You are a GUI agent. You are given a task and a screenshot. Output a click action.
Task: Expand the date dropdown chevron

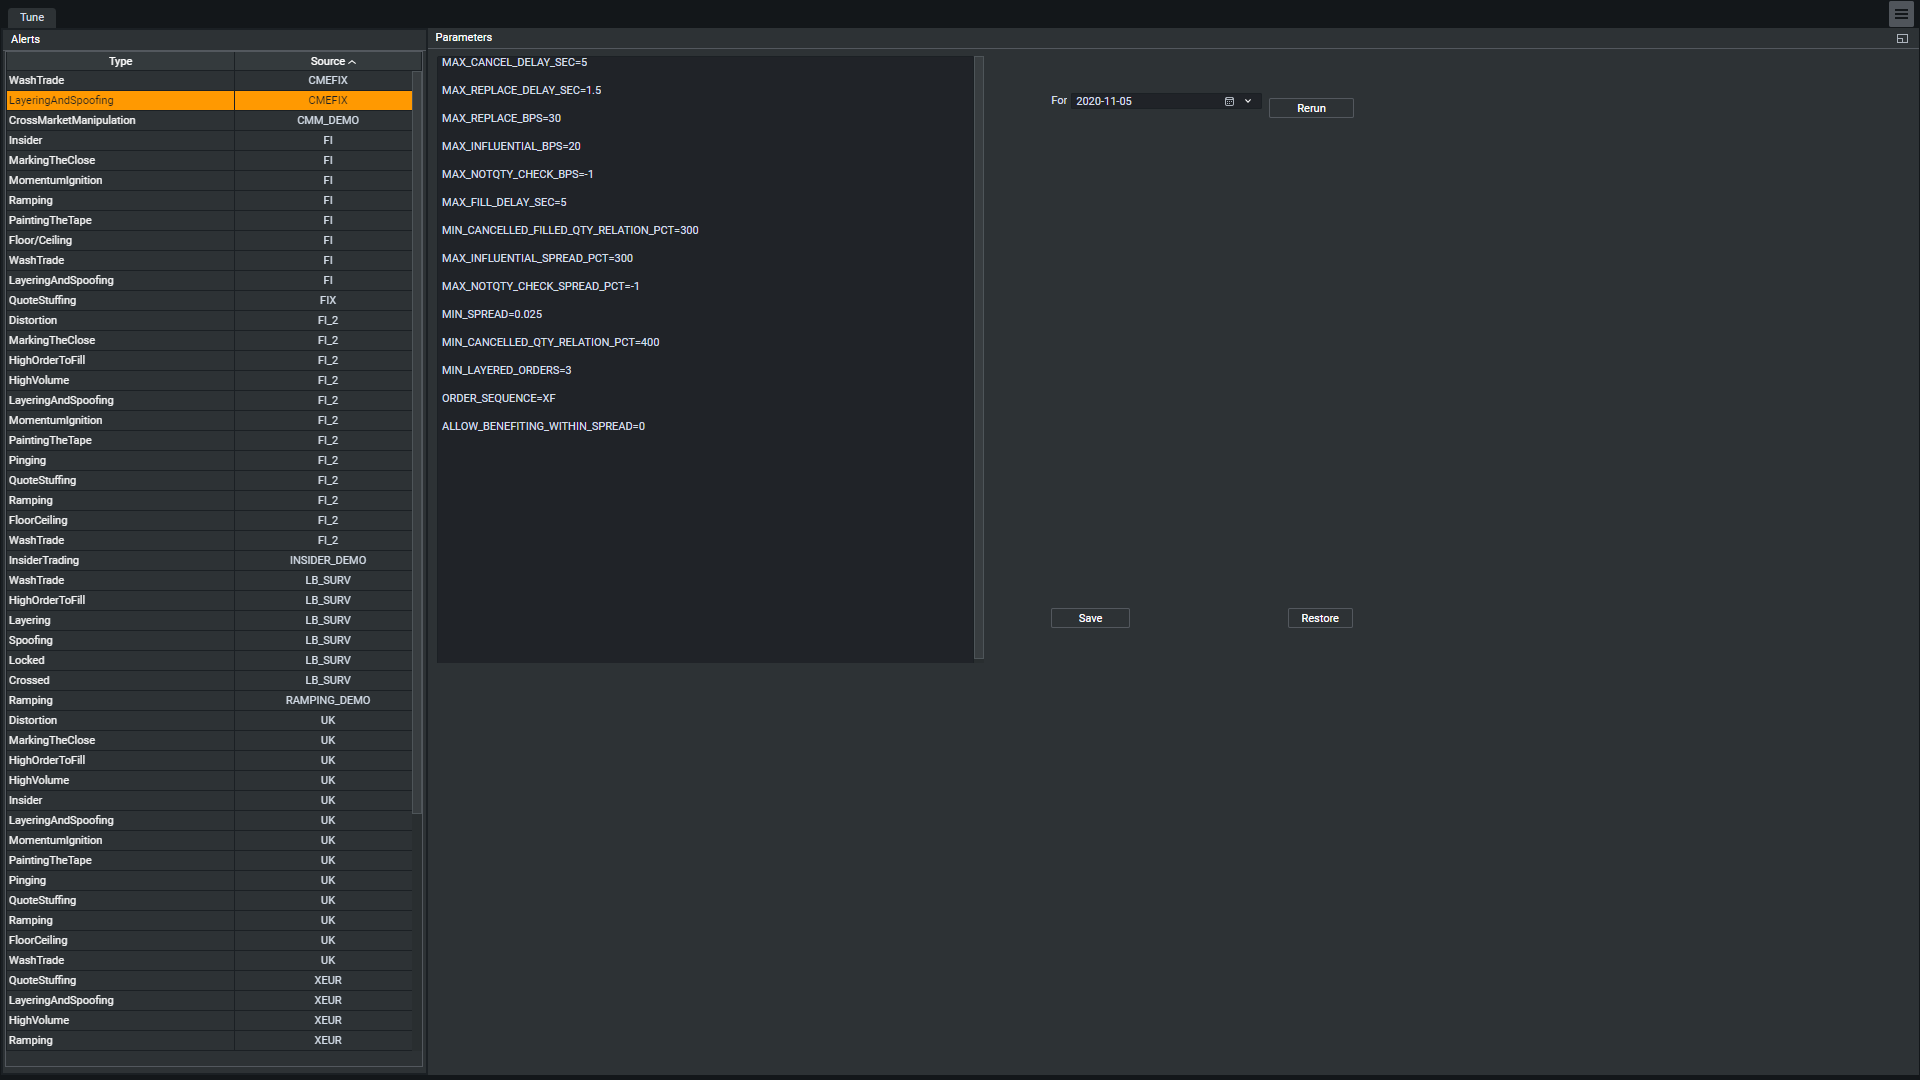point(1248,101)
